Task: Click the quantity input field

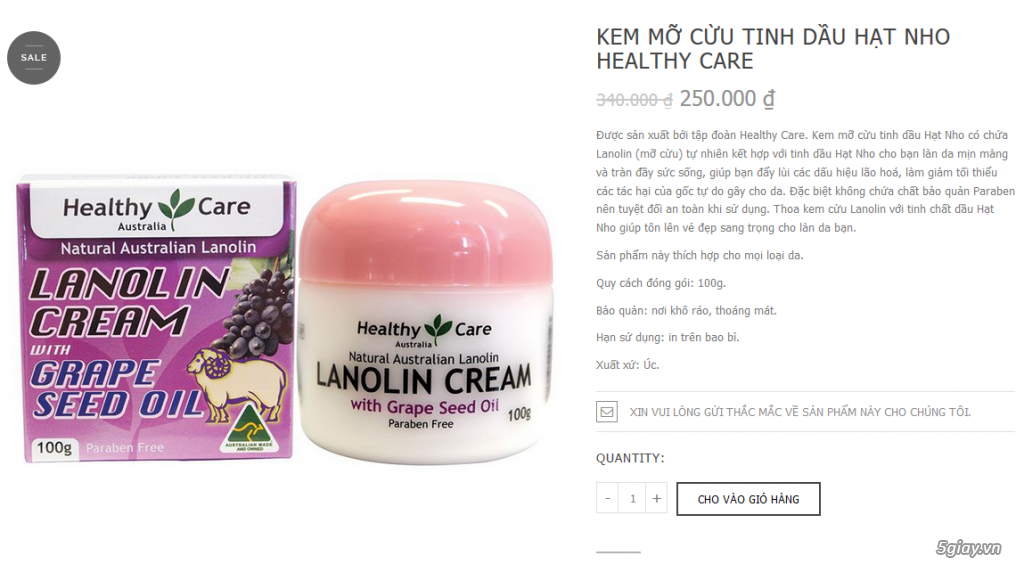Action: (x=632, y=499)
